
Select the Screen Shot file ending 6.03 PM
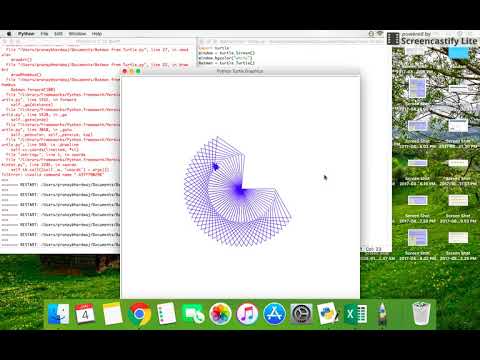point(417,134)
